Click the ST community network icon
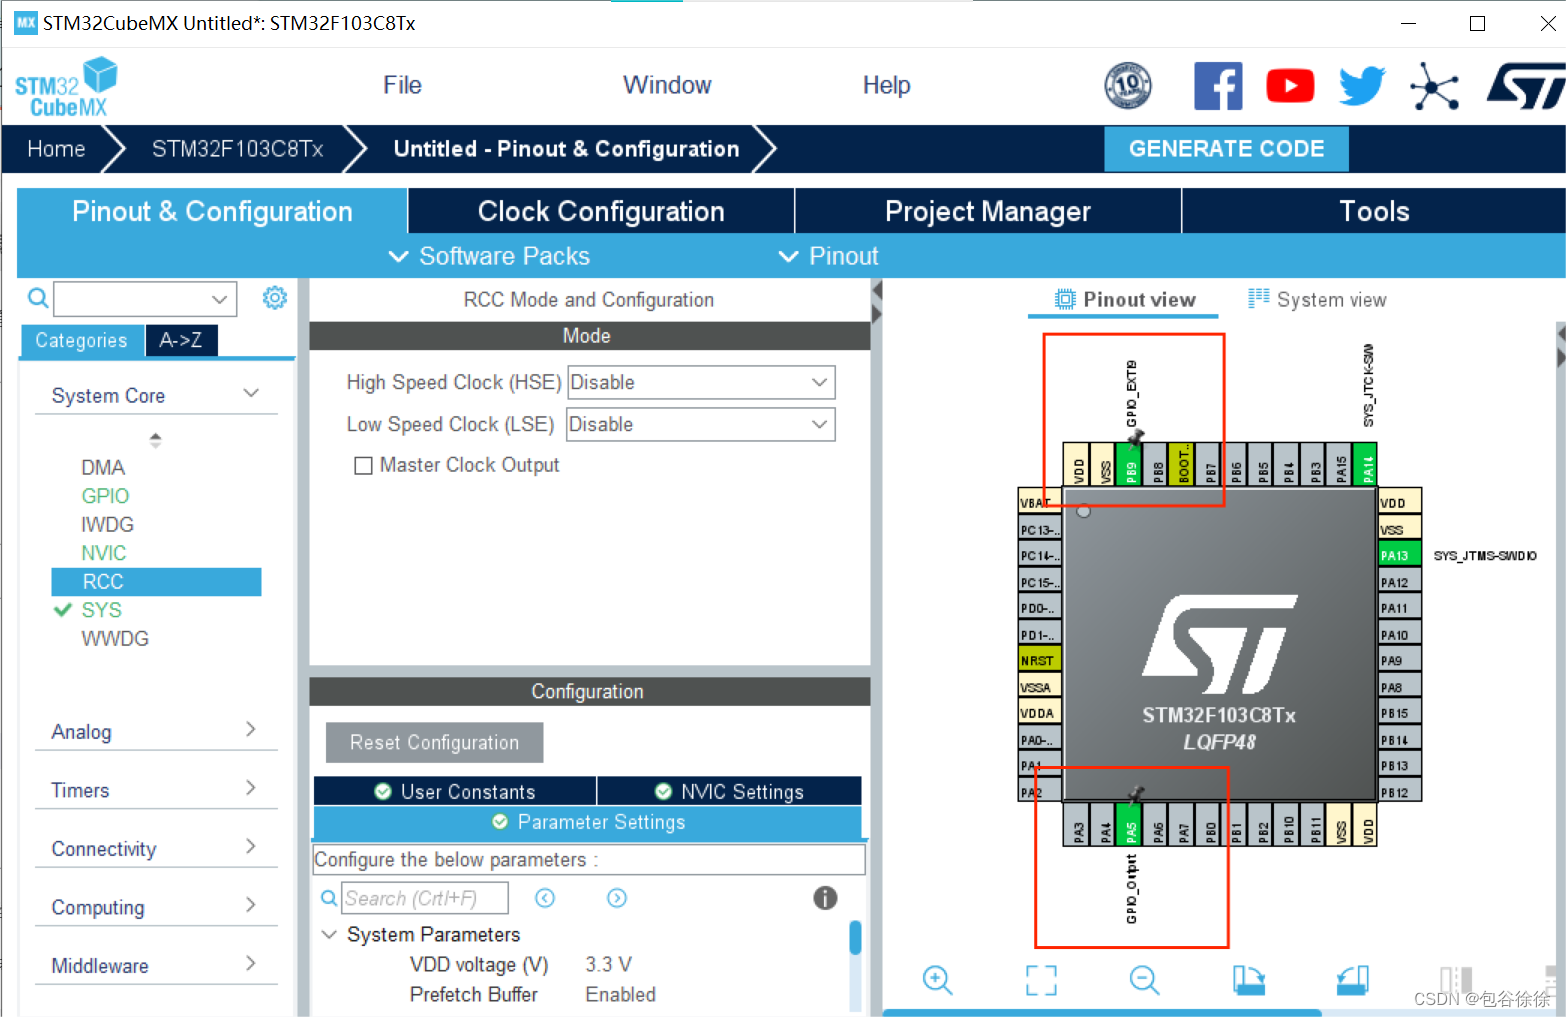Screen dimensions: 1566x1017 click(1434, 86)
